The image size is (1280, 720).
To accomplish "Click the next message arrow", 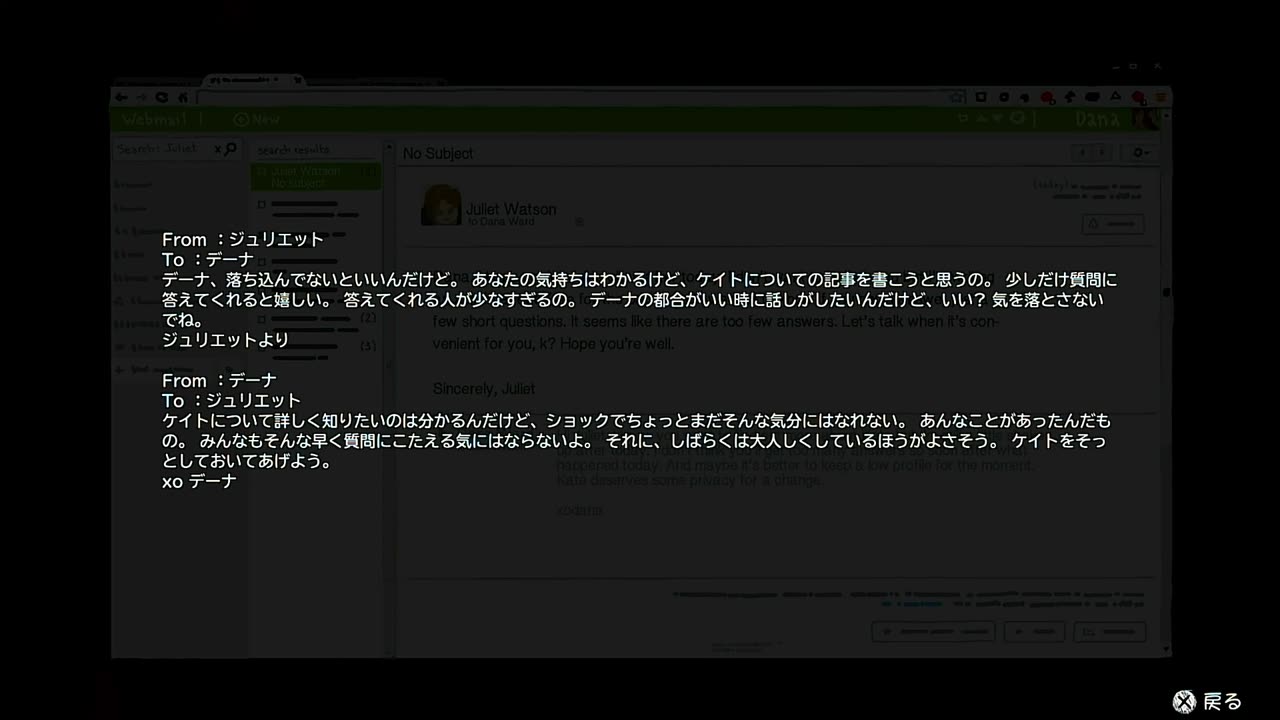I will pos(1102,153).
